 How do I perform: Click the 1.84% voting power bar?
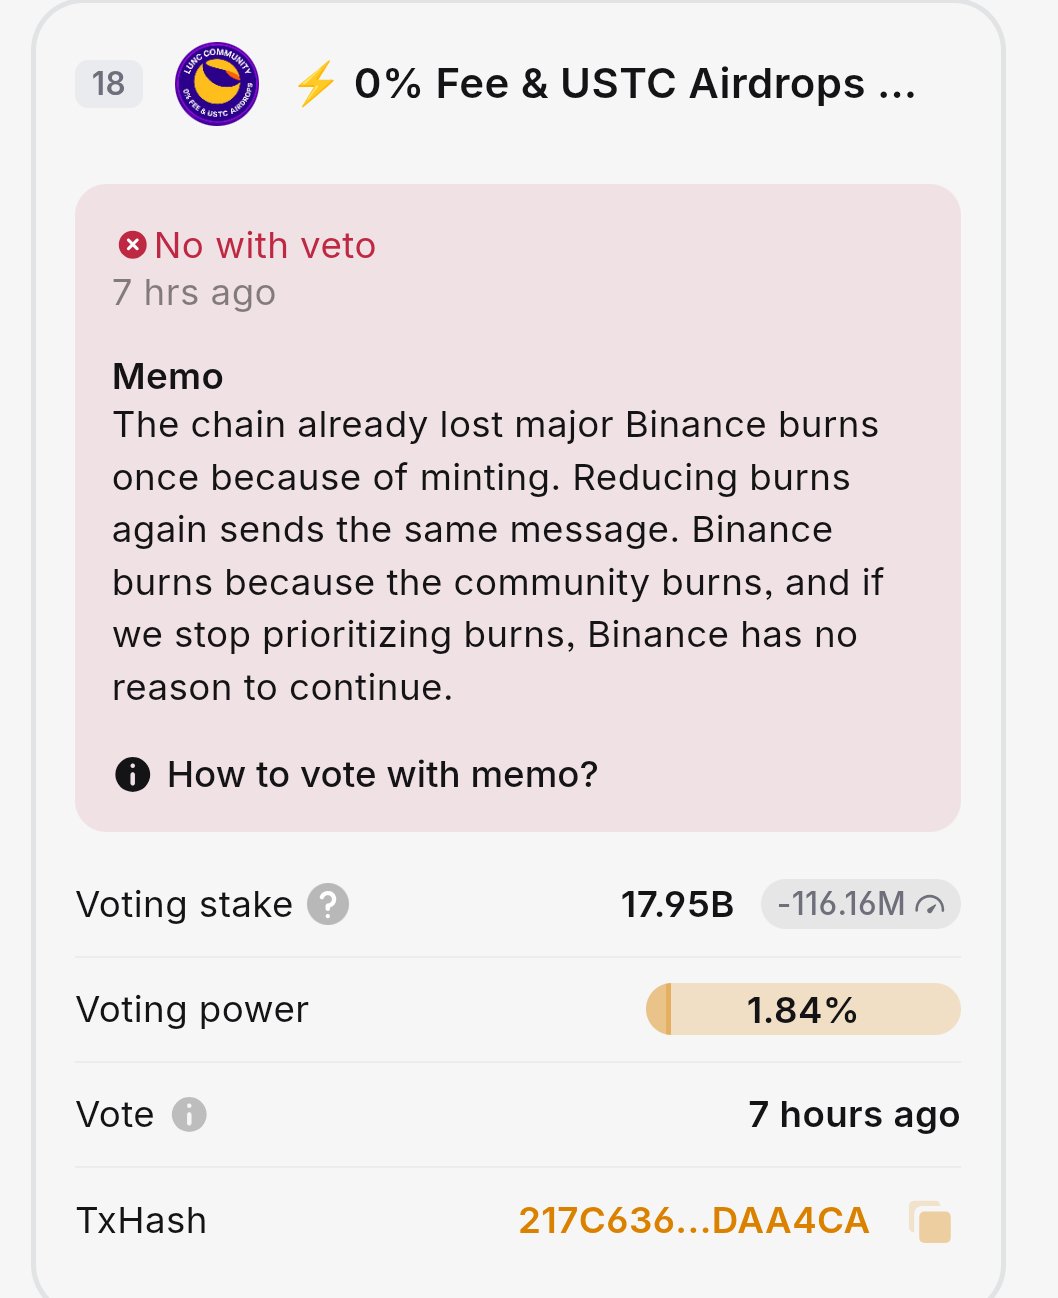803,1009
